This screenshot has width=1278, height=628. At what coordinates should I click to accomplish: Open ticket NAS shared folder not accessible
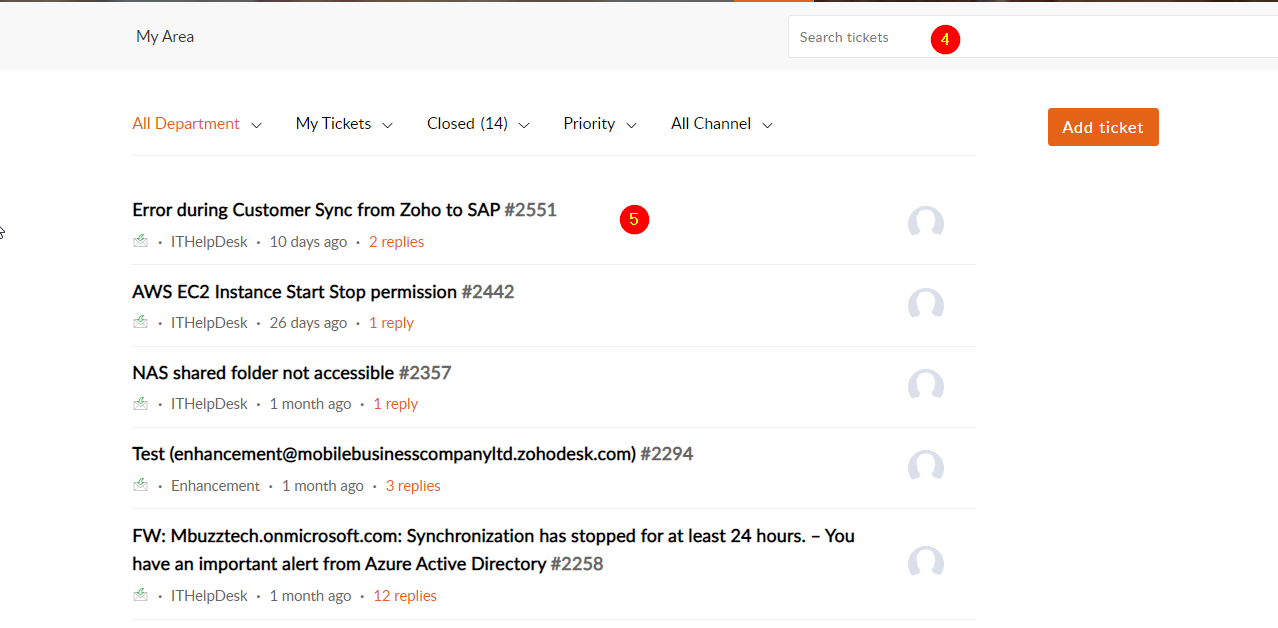[x=292, y=373]
